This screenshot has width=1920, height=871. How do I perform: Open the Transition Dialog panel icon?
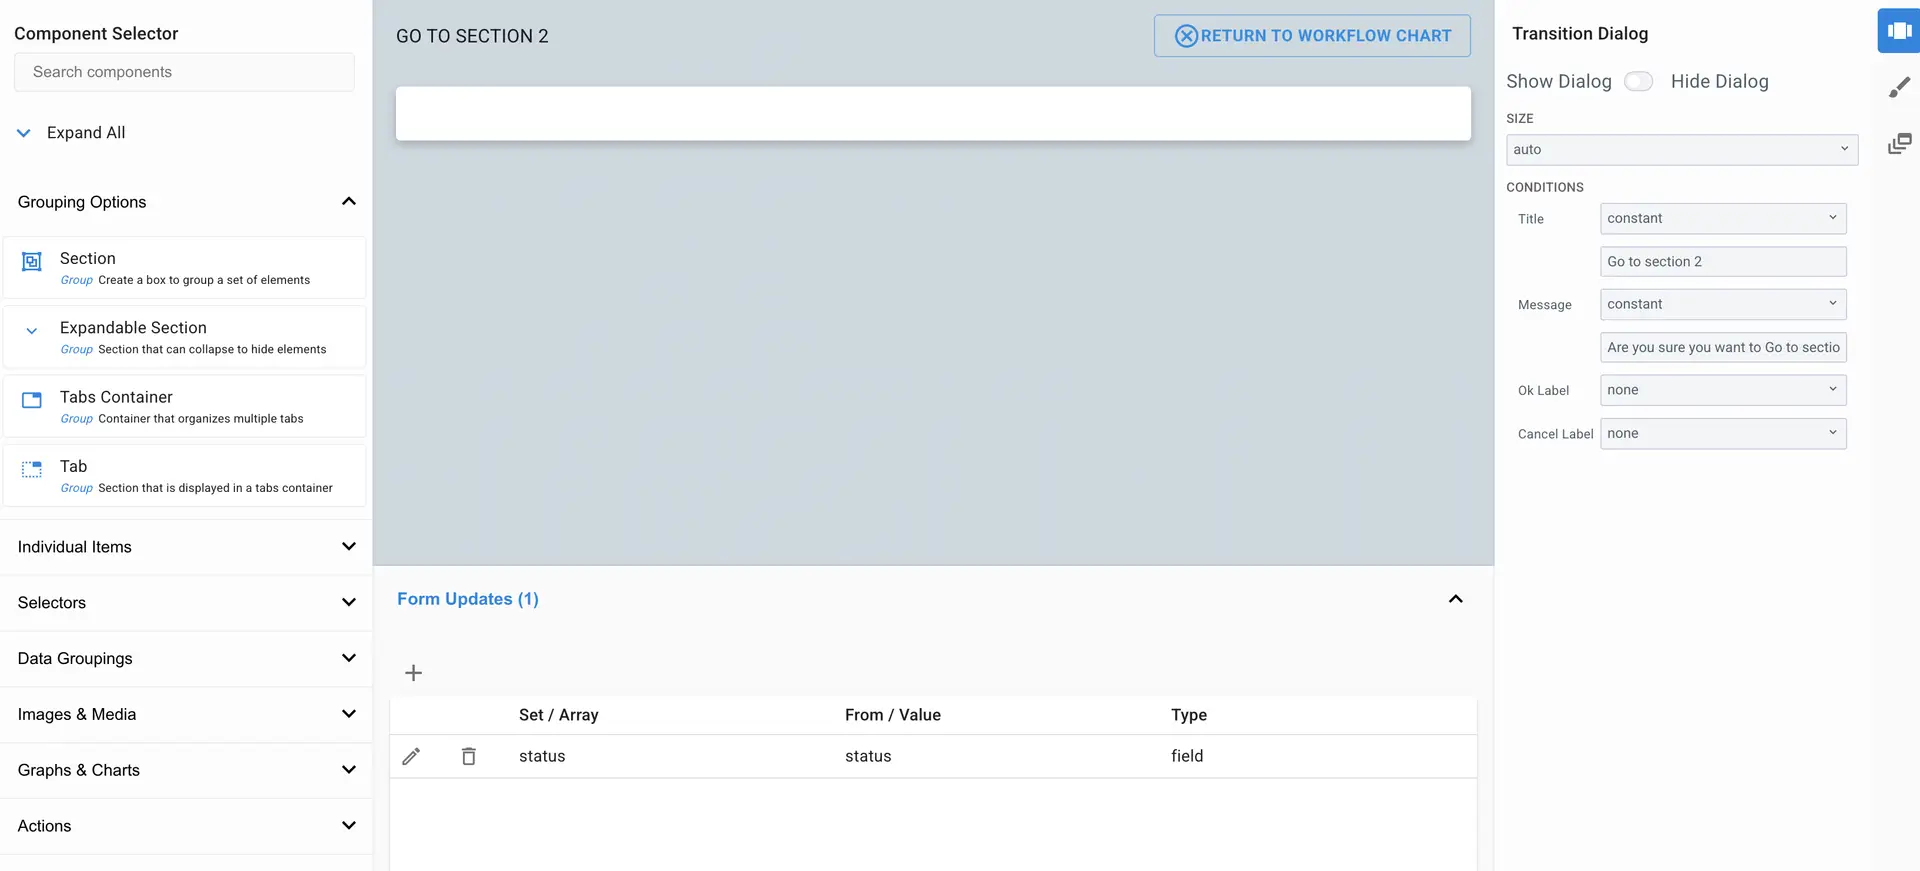[x=1899, y=31]
